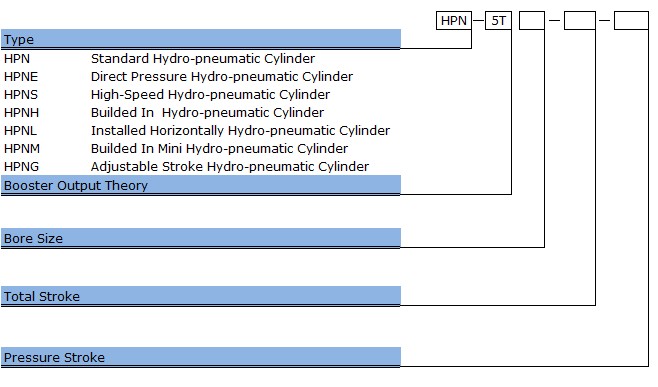Click the HPNG type code label

click(21, 167)
